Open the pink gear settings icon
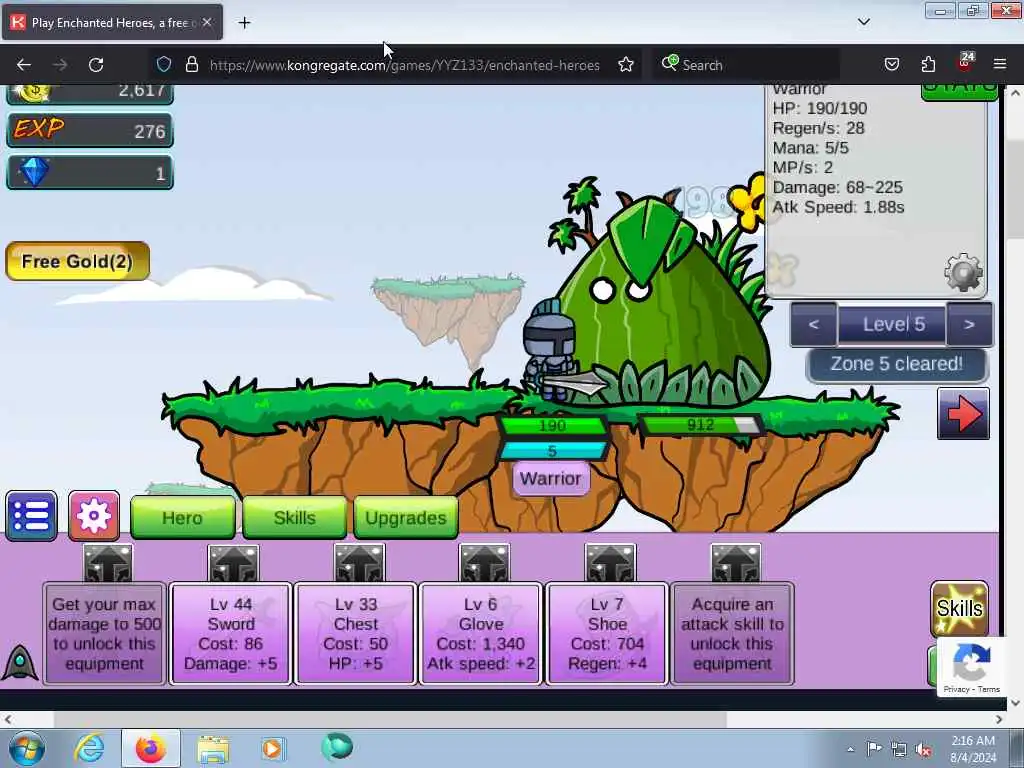 click(94, 516)
